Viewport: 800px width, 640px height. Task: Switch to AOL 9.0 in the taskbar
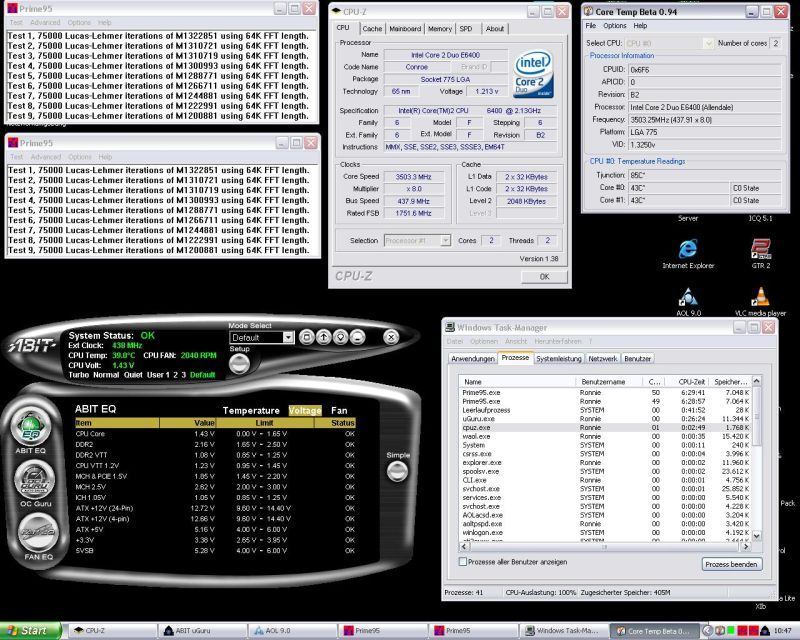[x=292, y=631]
